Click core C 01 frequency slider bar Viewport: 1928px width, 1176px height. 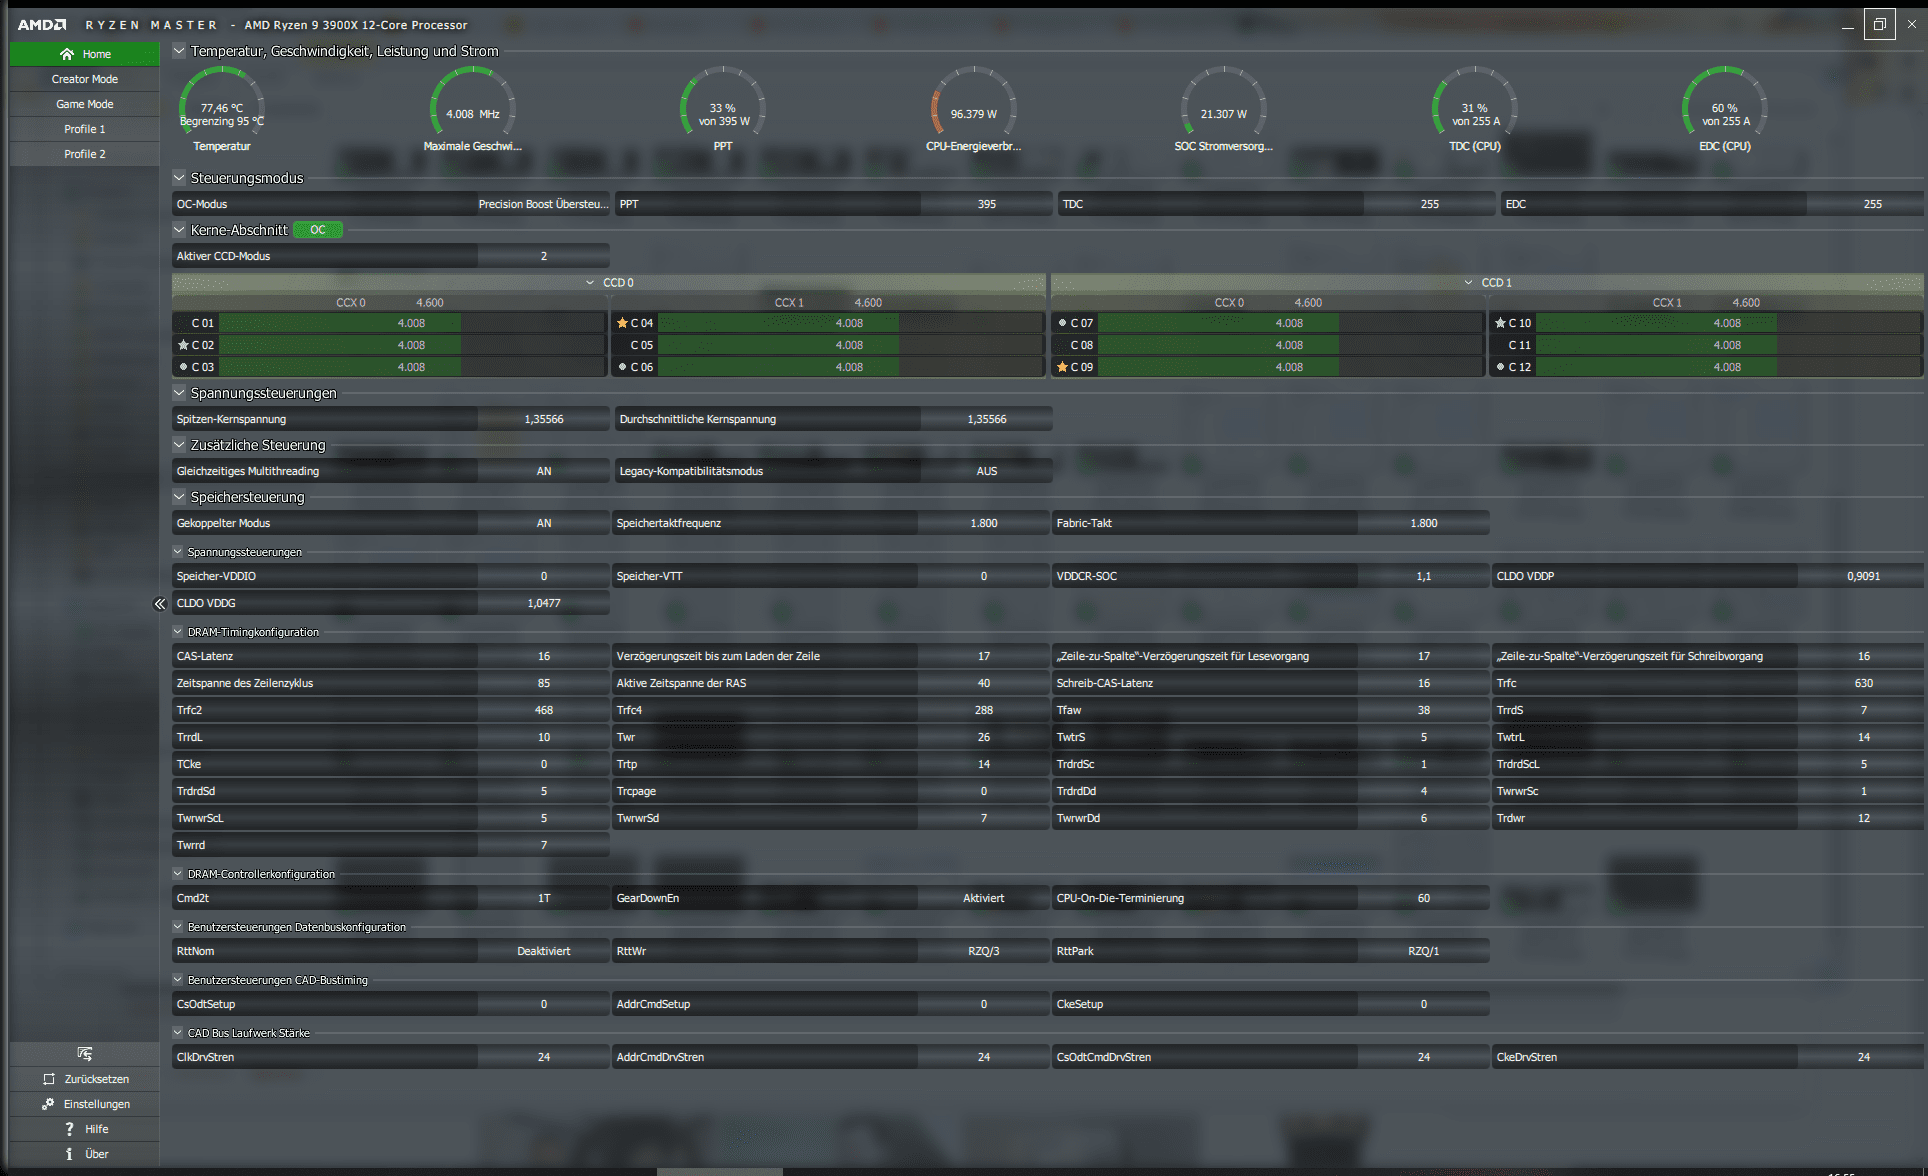coord(411,323)
